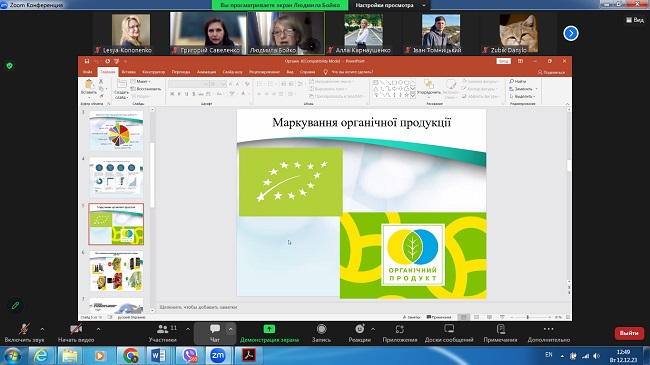
Task: Open the Zoom Чат panel
Action: pos(215,333)
